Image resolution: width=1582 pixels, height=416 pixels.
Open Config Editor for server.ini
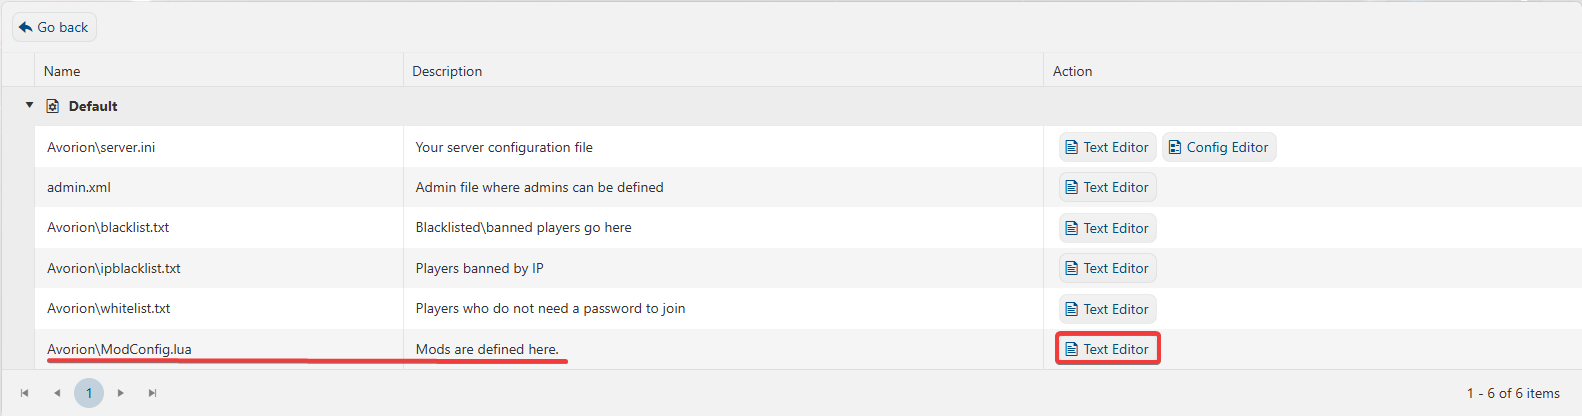(x=1218, y=147)
